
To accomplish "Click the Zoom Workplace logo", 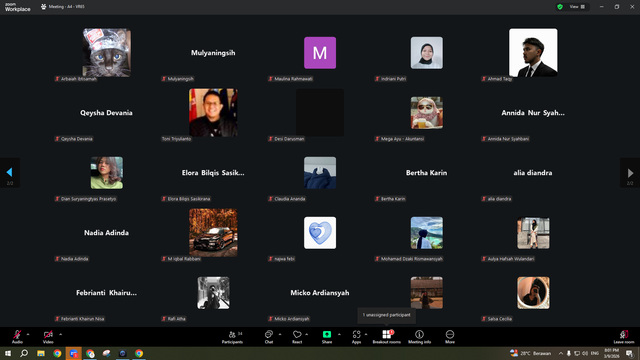I will [18, 7].
